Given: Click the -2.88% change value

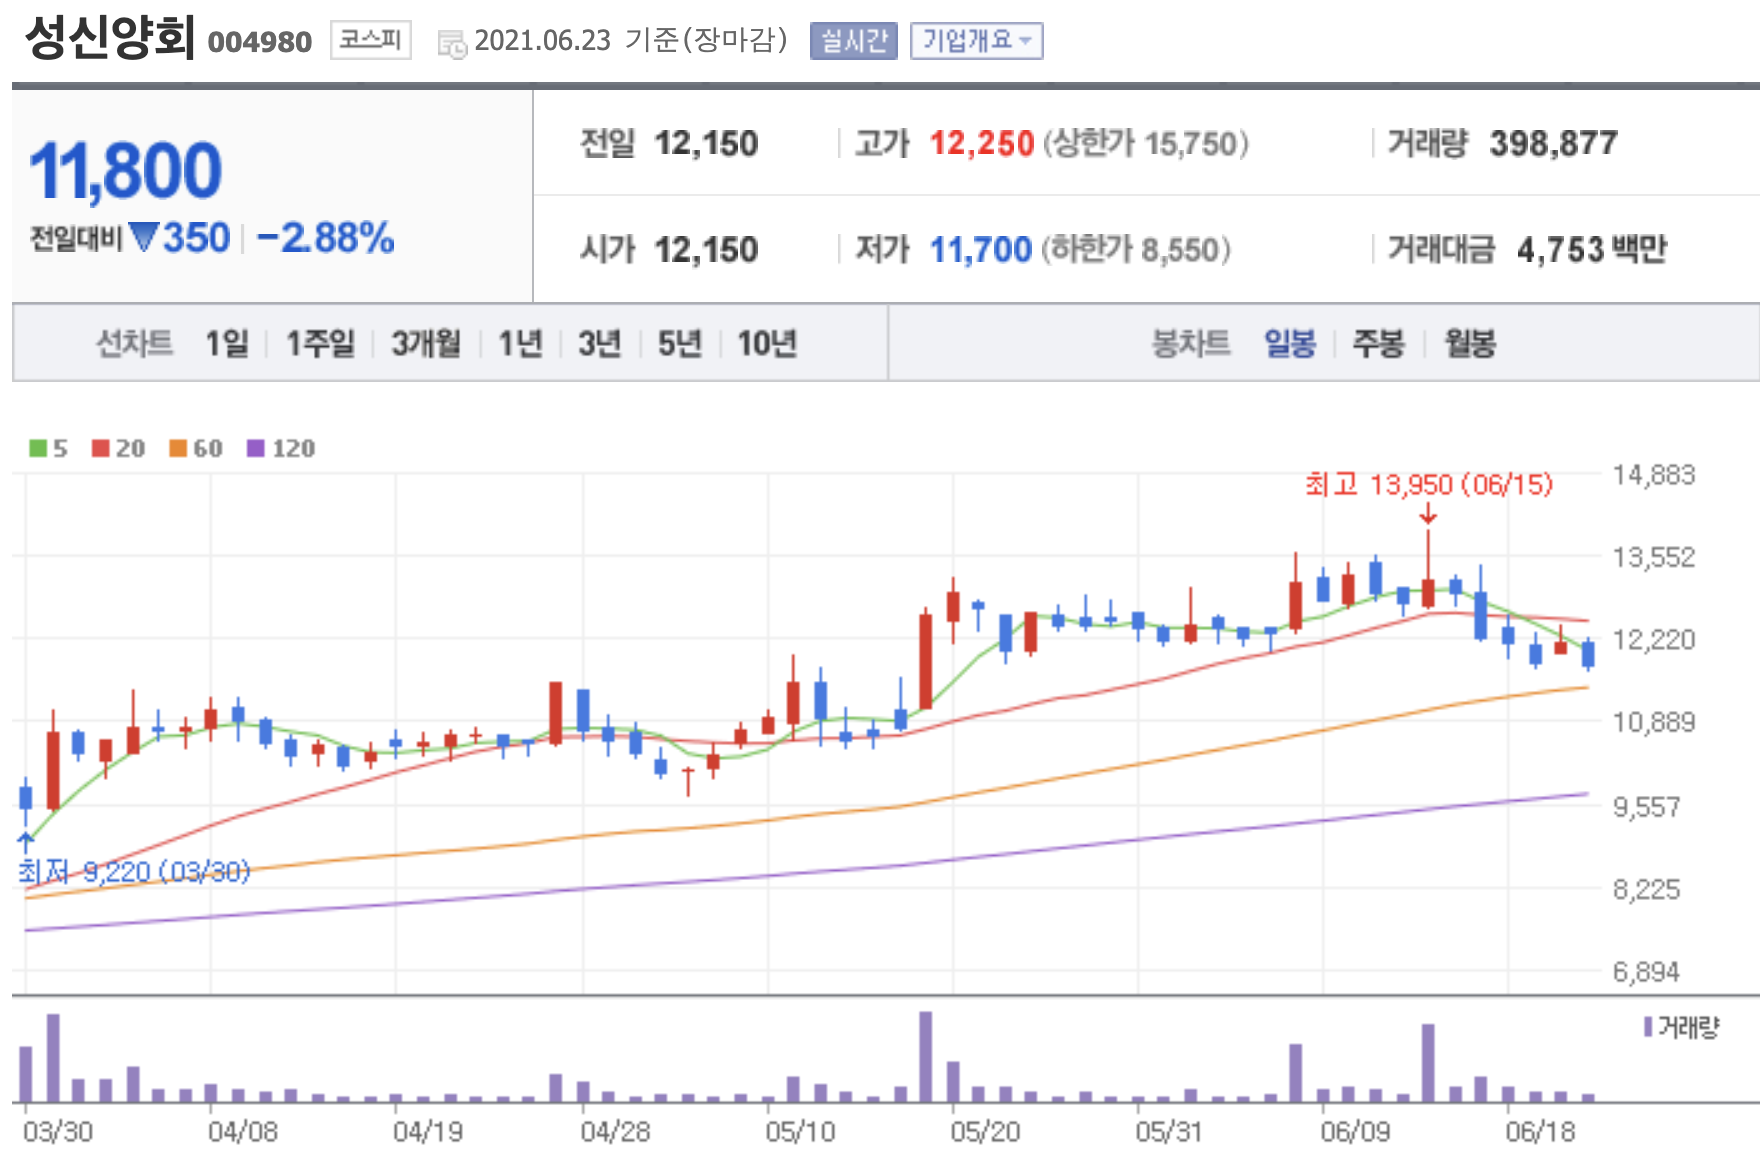Looking at the screenshot, I should coord(326,238).
